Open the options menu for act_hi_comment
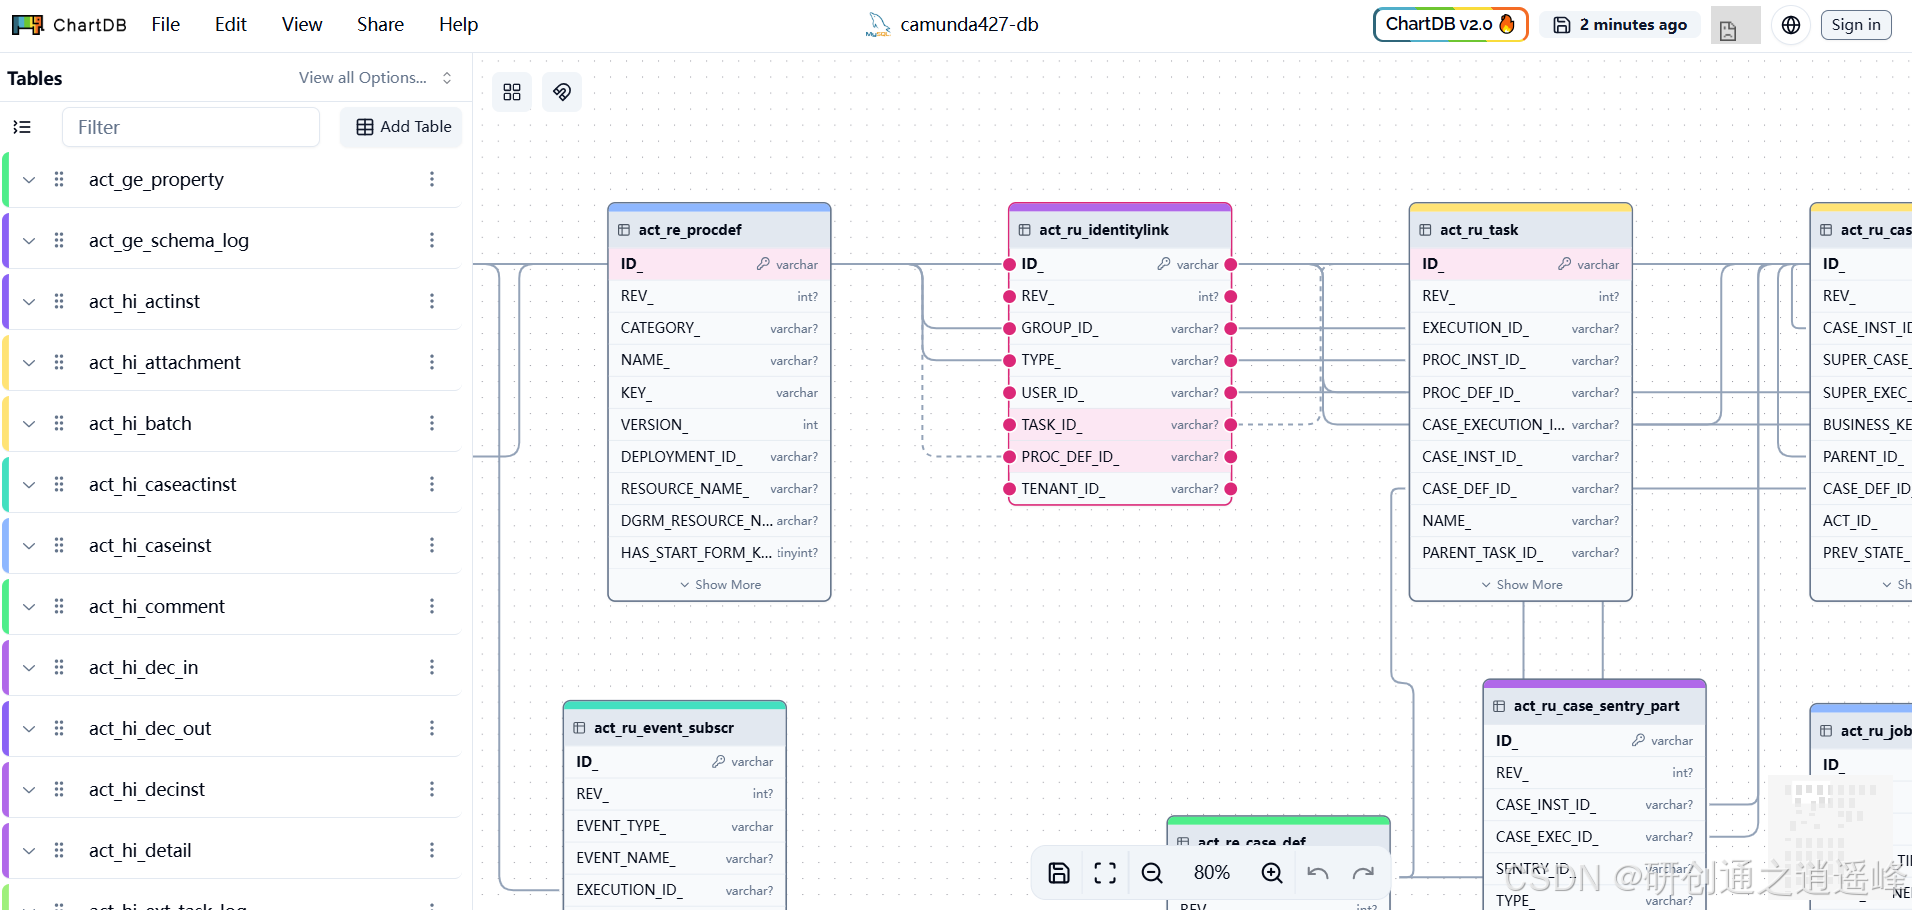 (431, 606)
